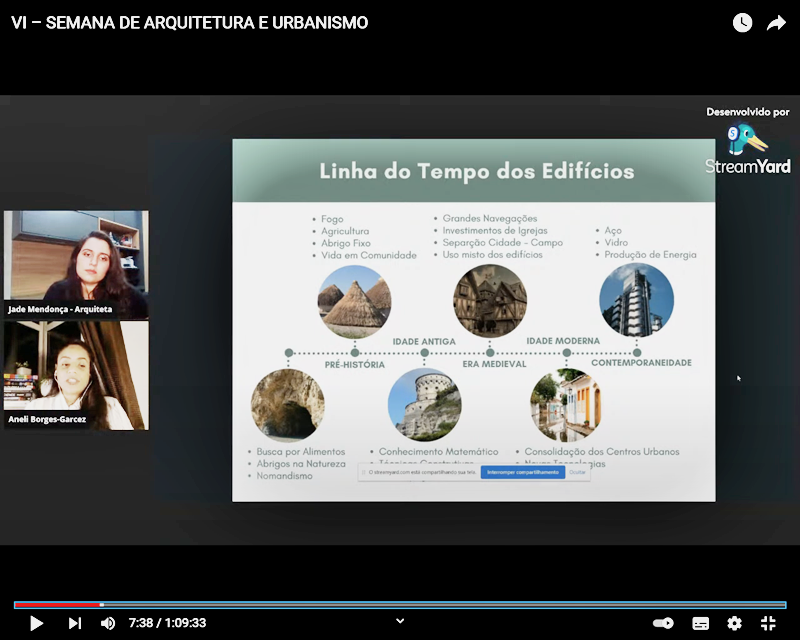Select Aneli Borges-Garcez's webcam thumbnail
This screenshot has height=640, width=800.
(77, 375)
